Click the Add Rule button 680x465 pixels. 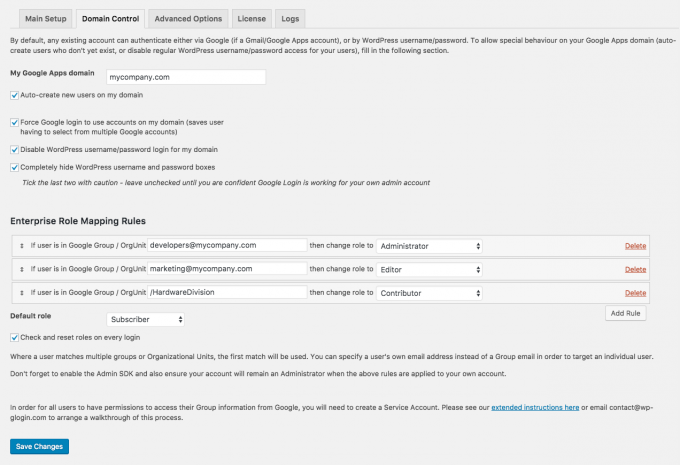(625, 313)
